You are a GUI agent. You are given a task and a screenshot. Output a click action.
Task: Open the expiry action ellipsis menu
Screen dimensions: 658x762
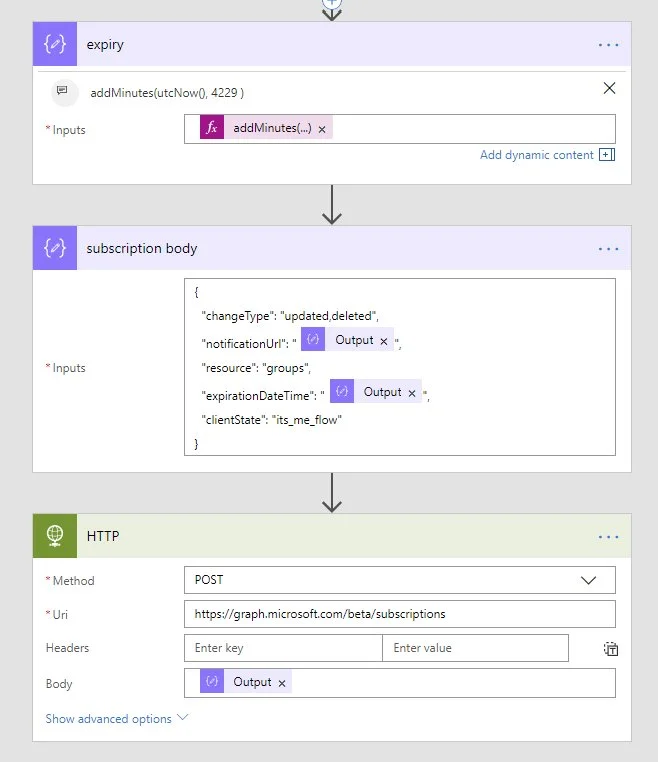(608, 45)
